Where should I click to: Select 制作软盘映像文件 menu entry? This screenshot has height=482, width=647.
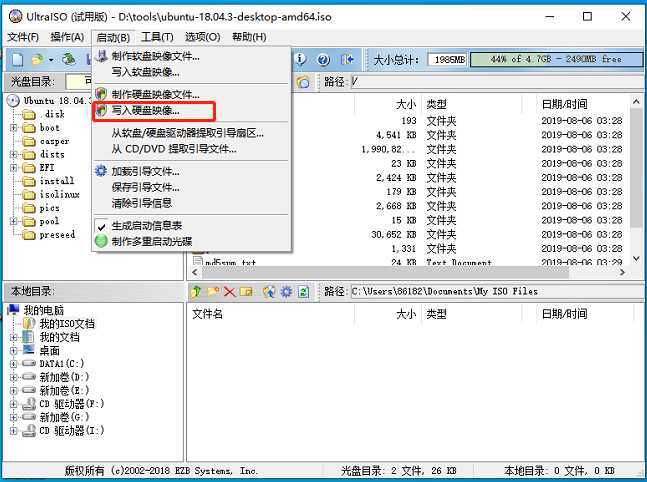click(192, 57)
